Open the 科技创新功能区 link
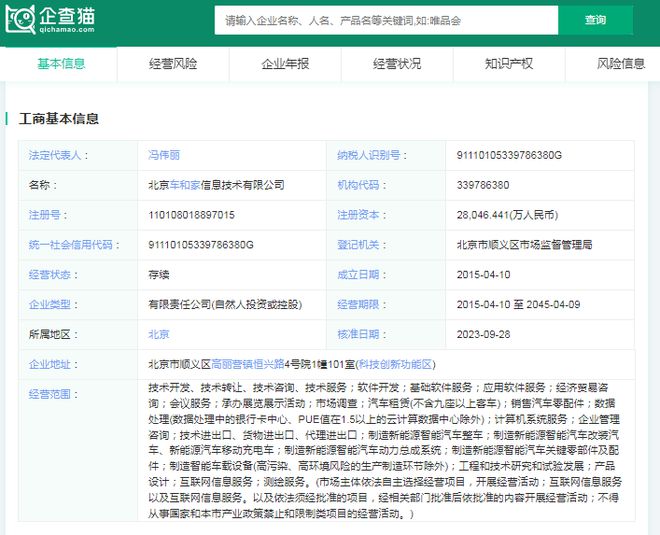Image resolution: width=660 pixels, height=535 pixels. (395, 365)
